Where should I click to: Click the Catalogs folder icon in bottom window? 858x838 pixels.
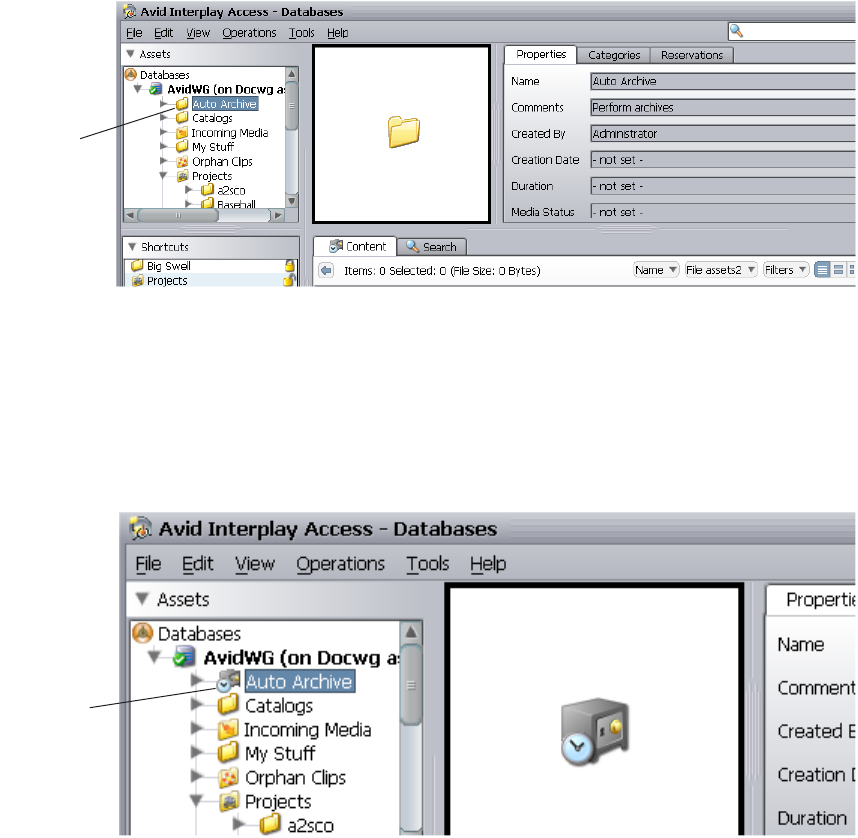[x=228, y=704]
